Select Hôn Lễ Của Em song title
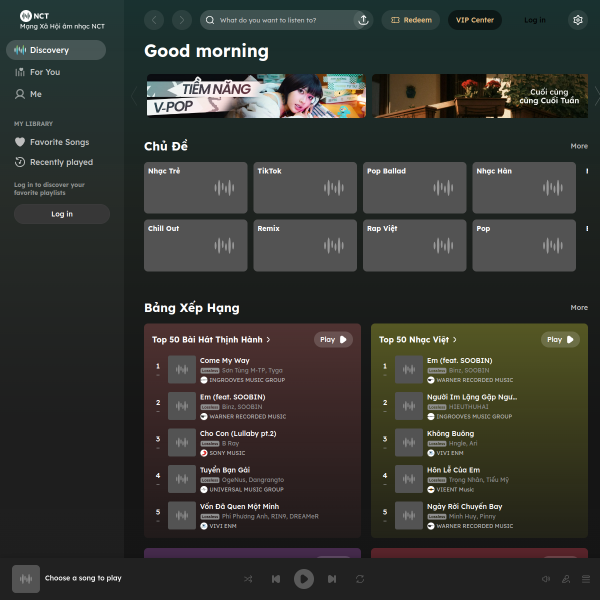This screenshot has height=600, width=600. [x=453, y=470]
